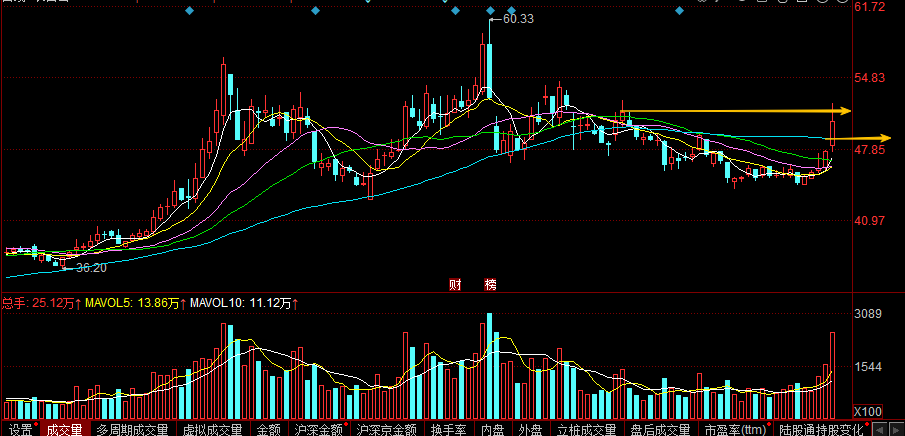Click the rightmost blue diamond event marker
The height and width of the screenshot is (436, 905).
[680, 10]
